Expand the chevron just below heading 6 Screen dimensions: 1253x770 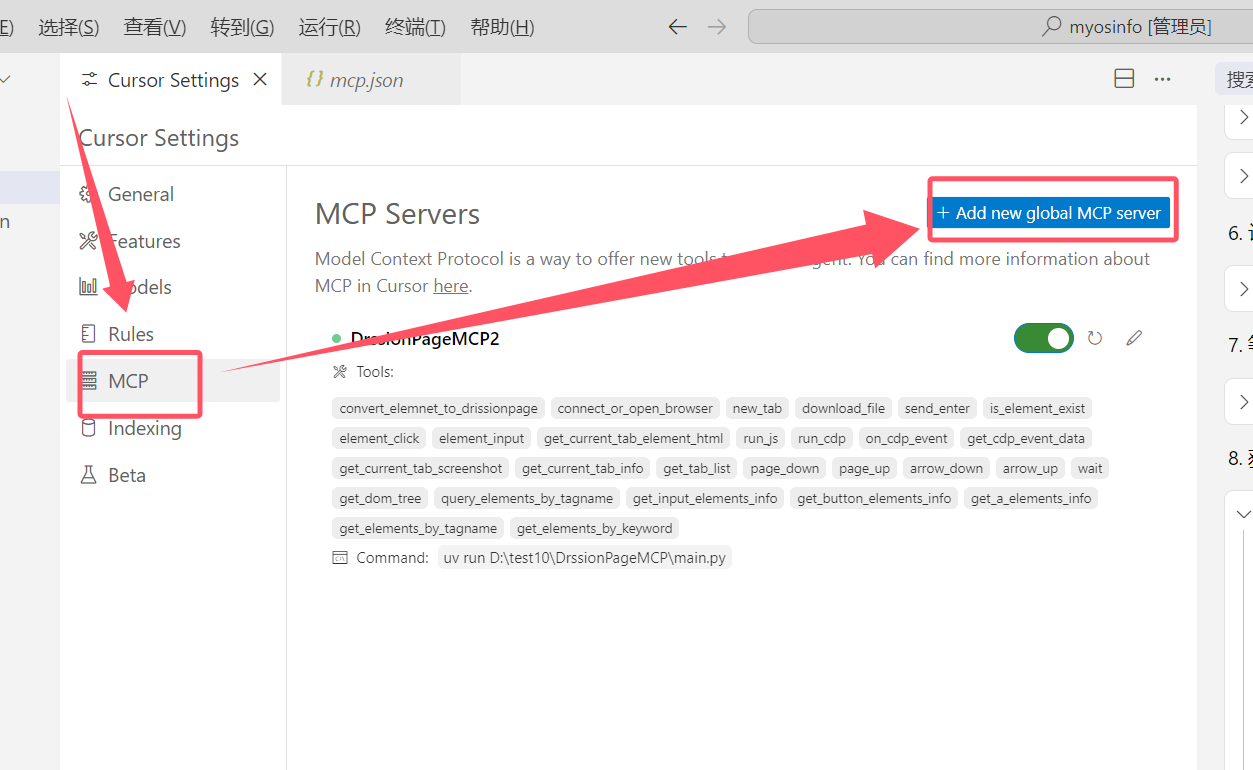point(1243,289)
